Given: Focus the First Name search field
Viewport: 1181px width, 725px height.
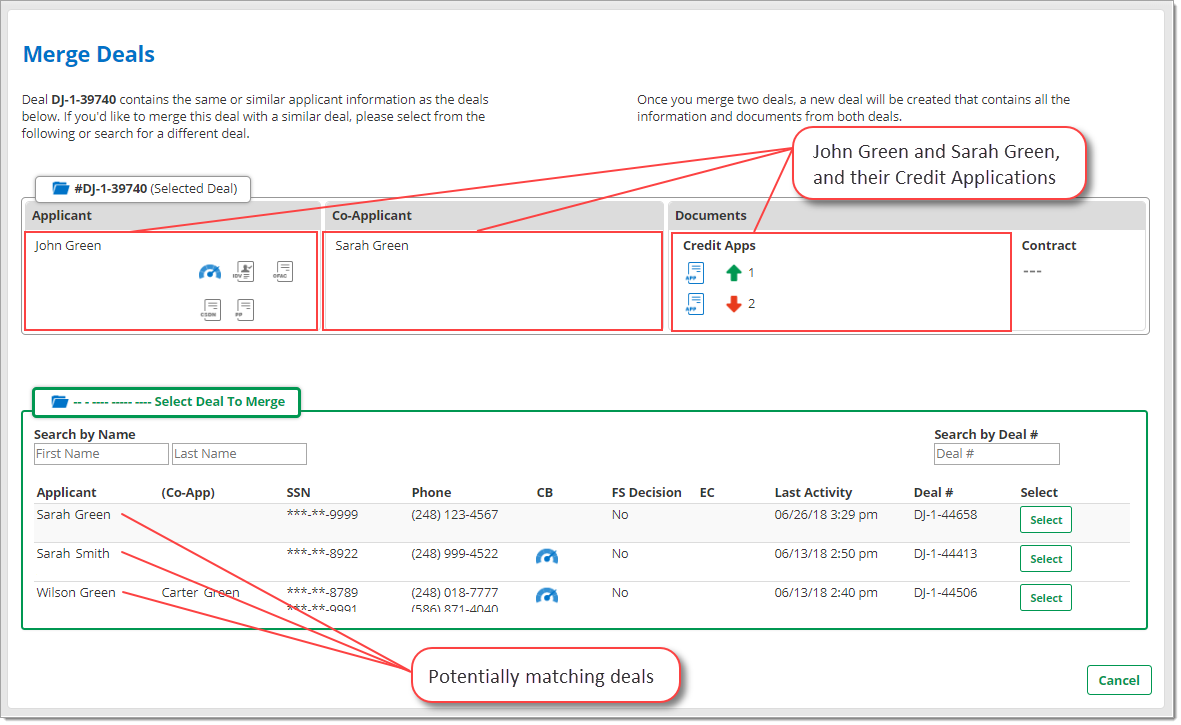Looking at the screenshot, I should pyautogui.click(x=101, y=454).
